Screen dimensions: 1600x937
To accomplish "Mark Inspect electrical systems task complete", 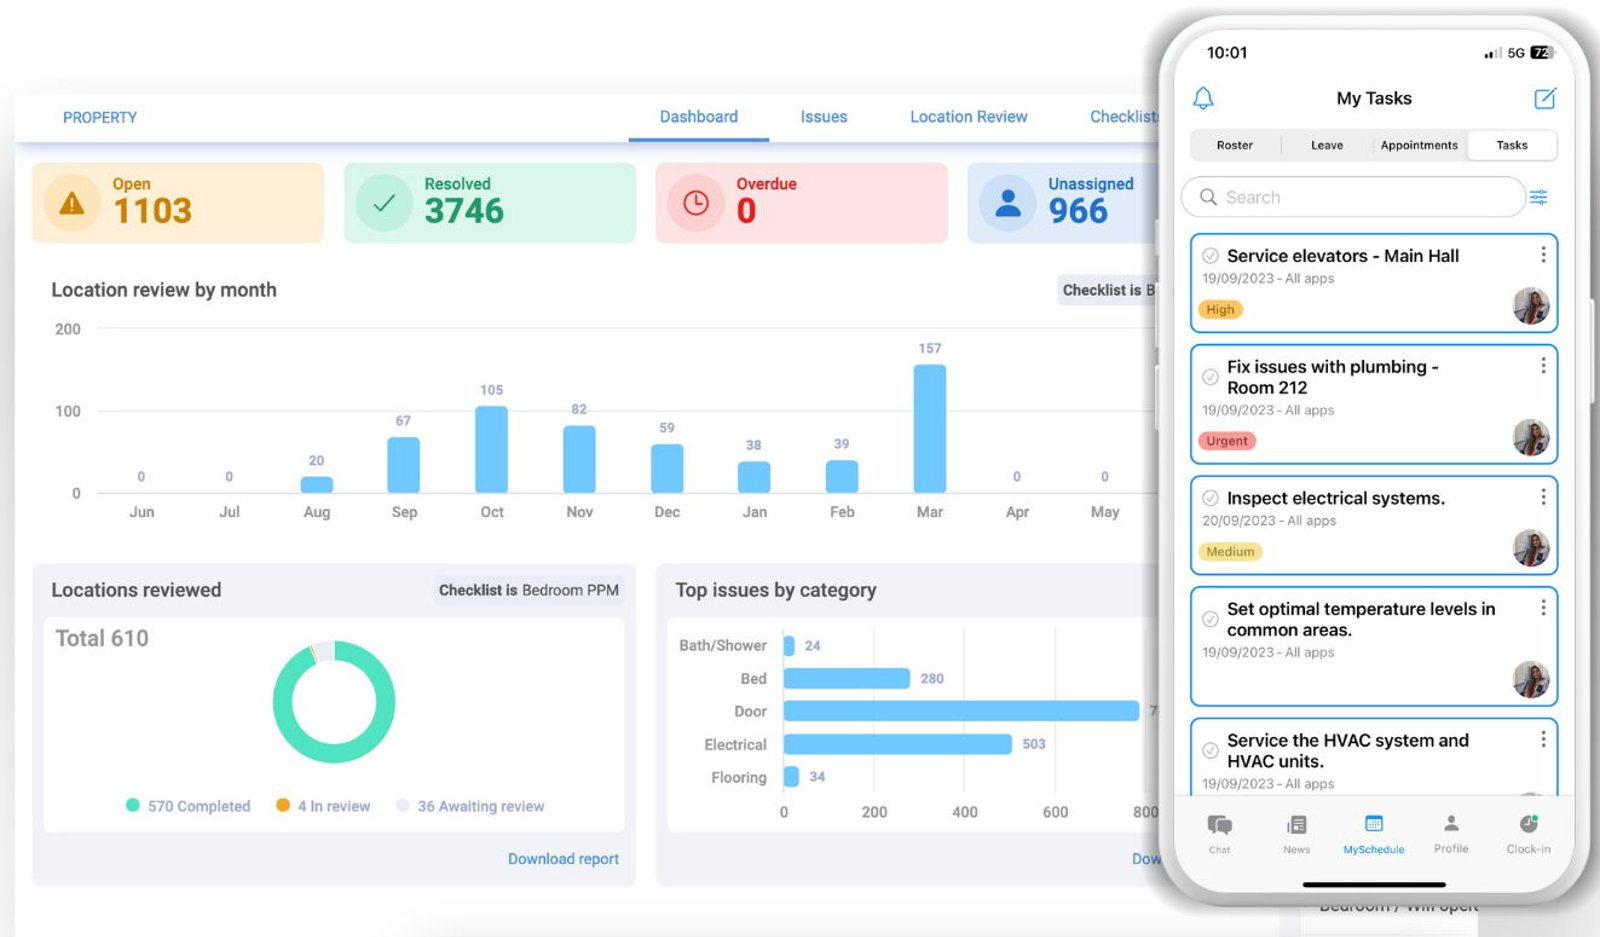I will pos(1210,498).
